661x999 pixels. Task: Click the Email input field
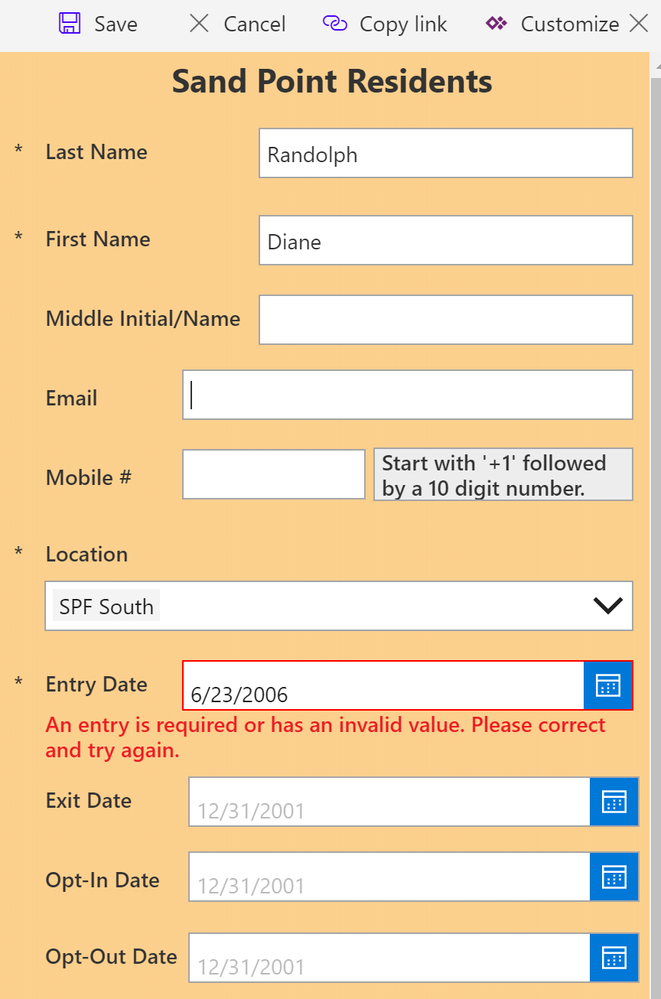(407, 396)
